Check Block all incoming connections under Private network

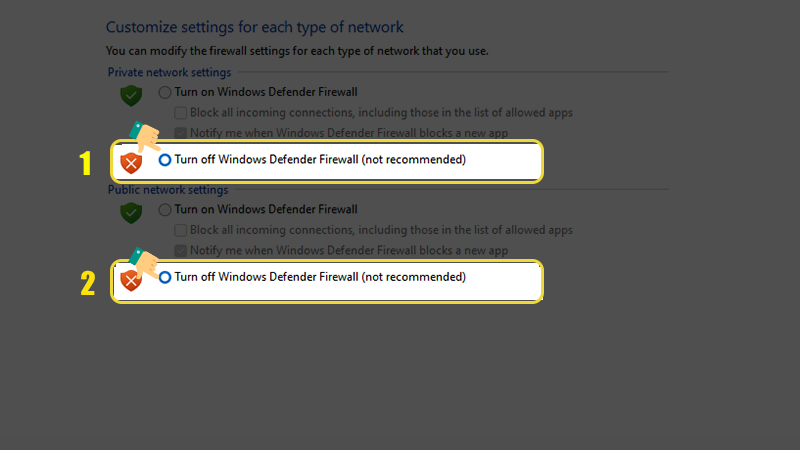(181, 113)
